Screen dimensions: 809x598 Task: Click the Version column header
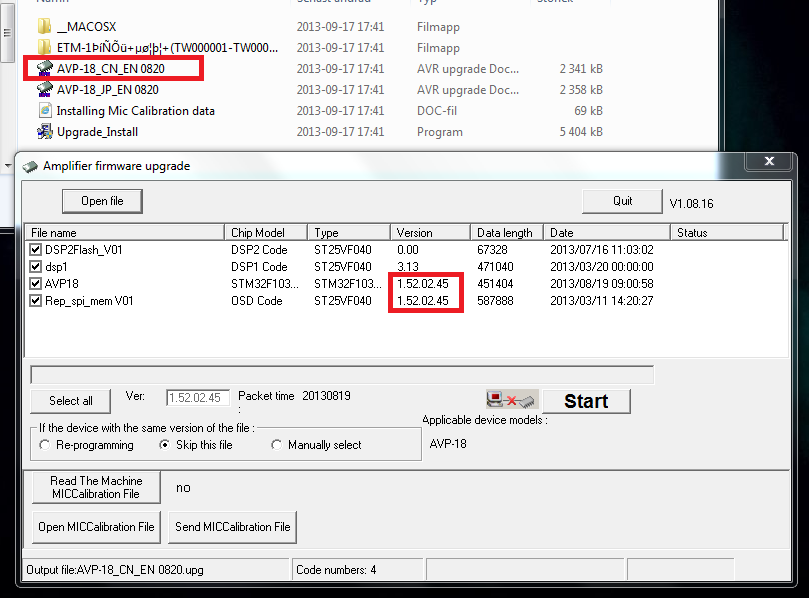pos(430,233)
